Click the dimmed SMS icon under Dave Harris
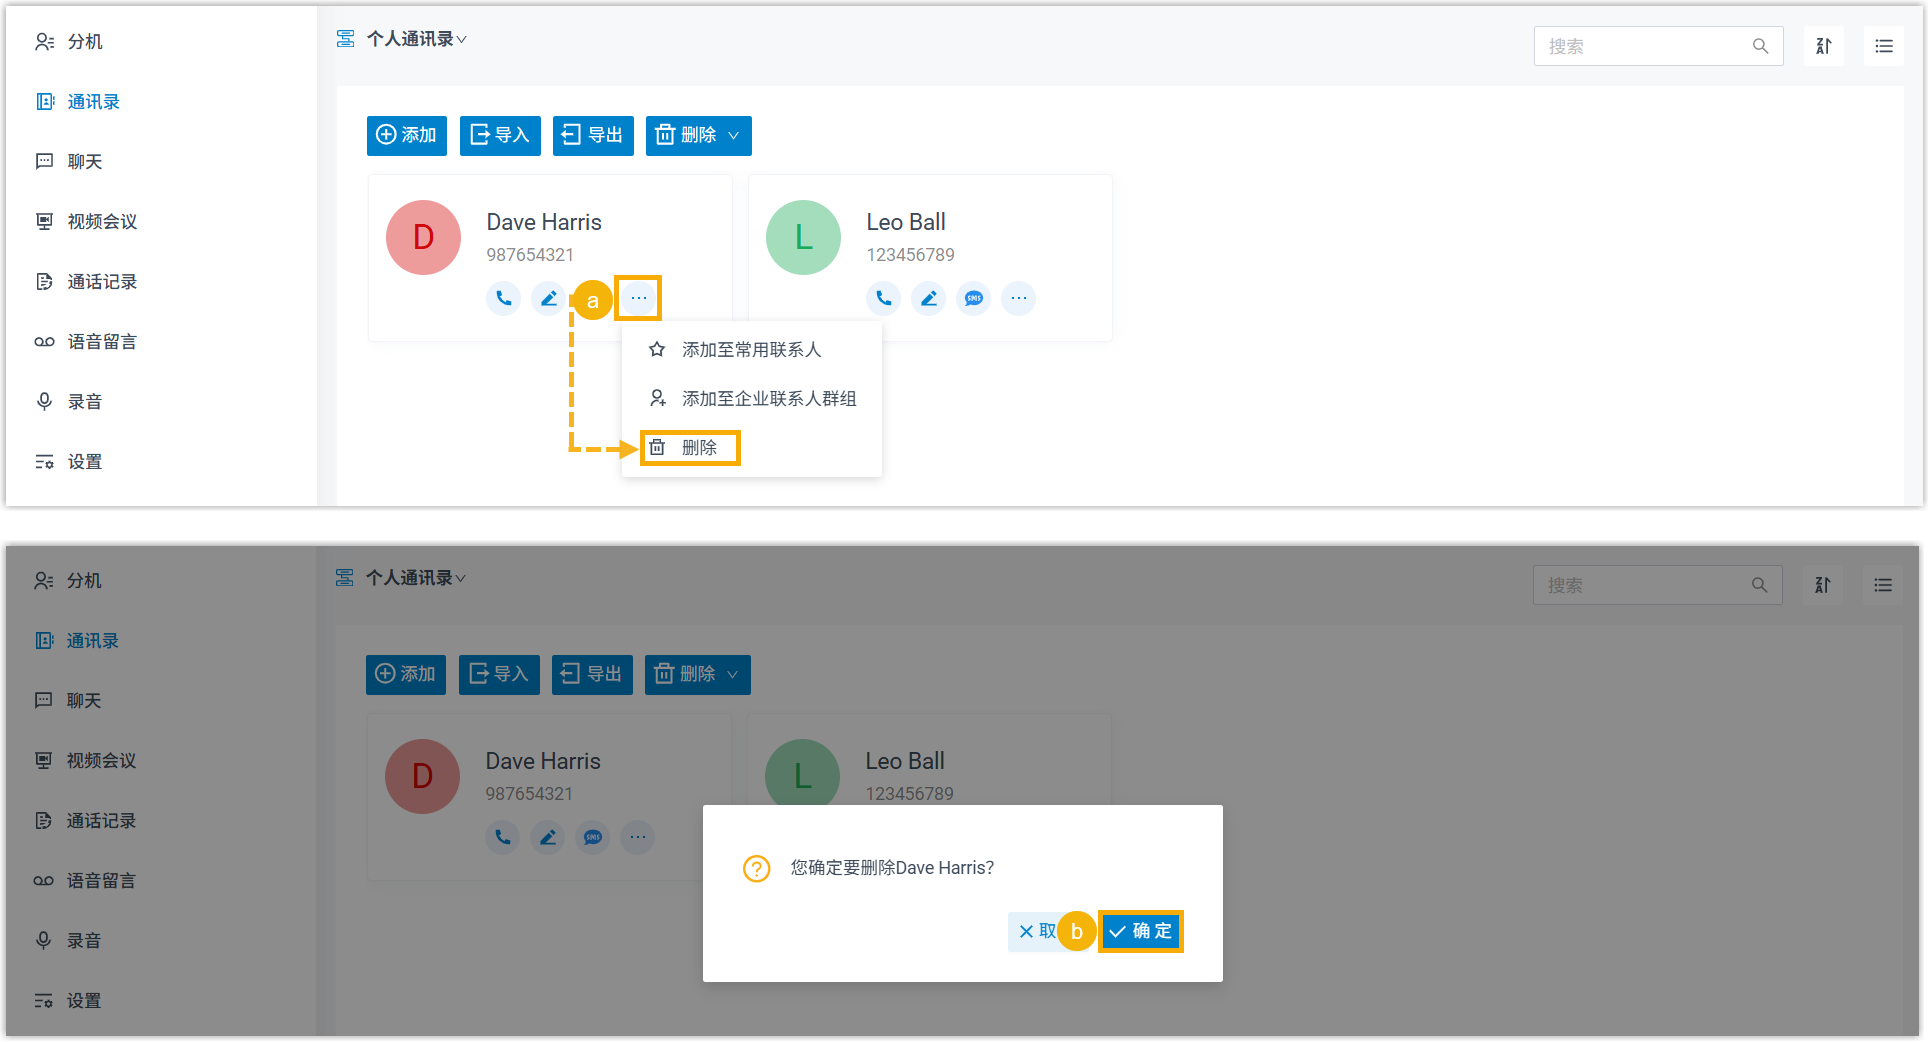The width and height of the screenshot is (1929, 1042). coord(593,837)
